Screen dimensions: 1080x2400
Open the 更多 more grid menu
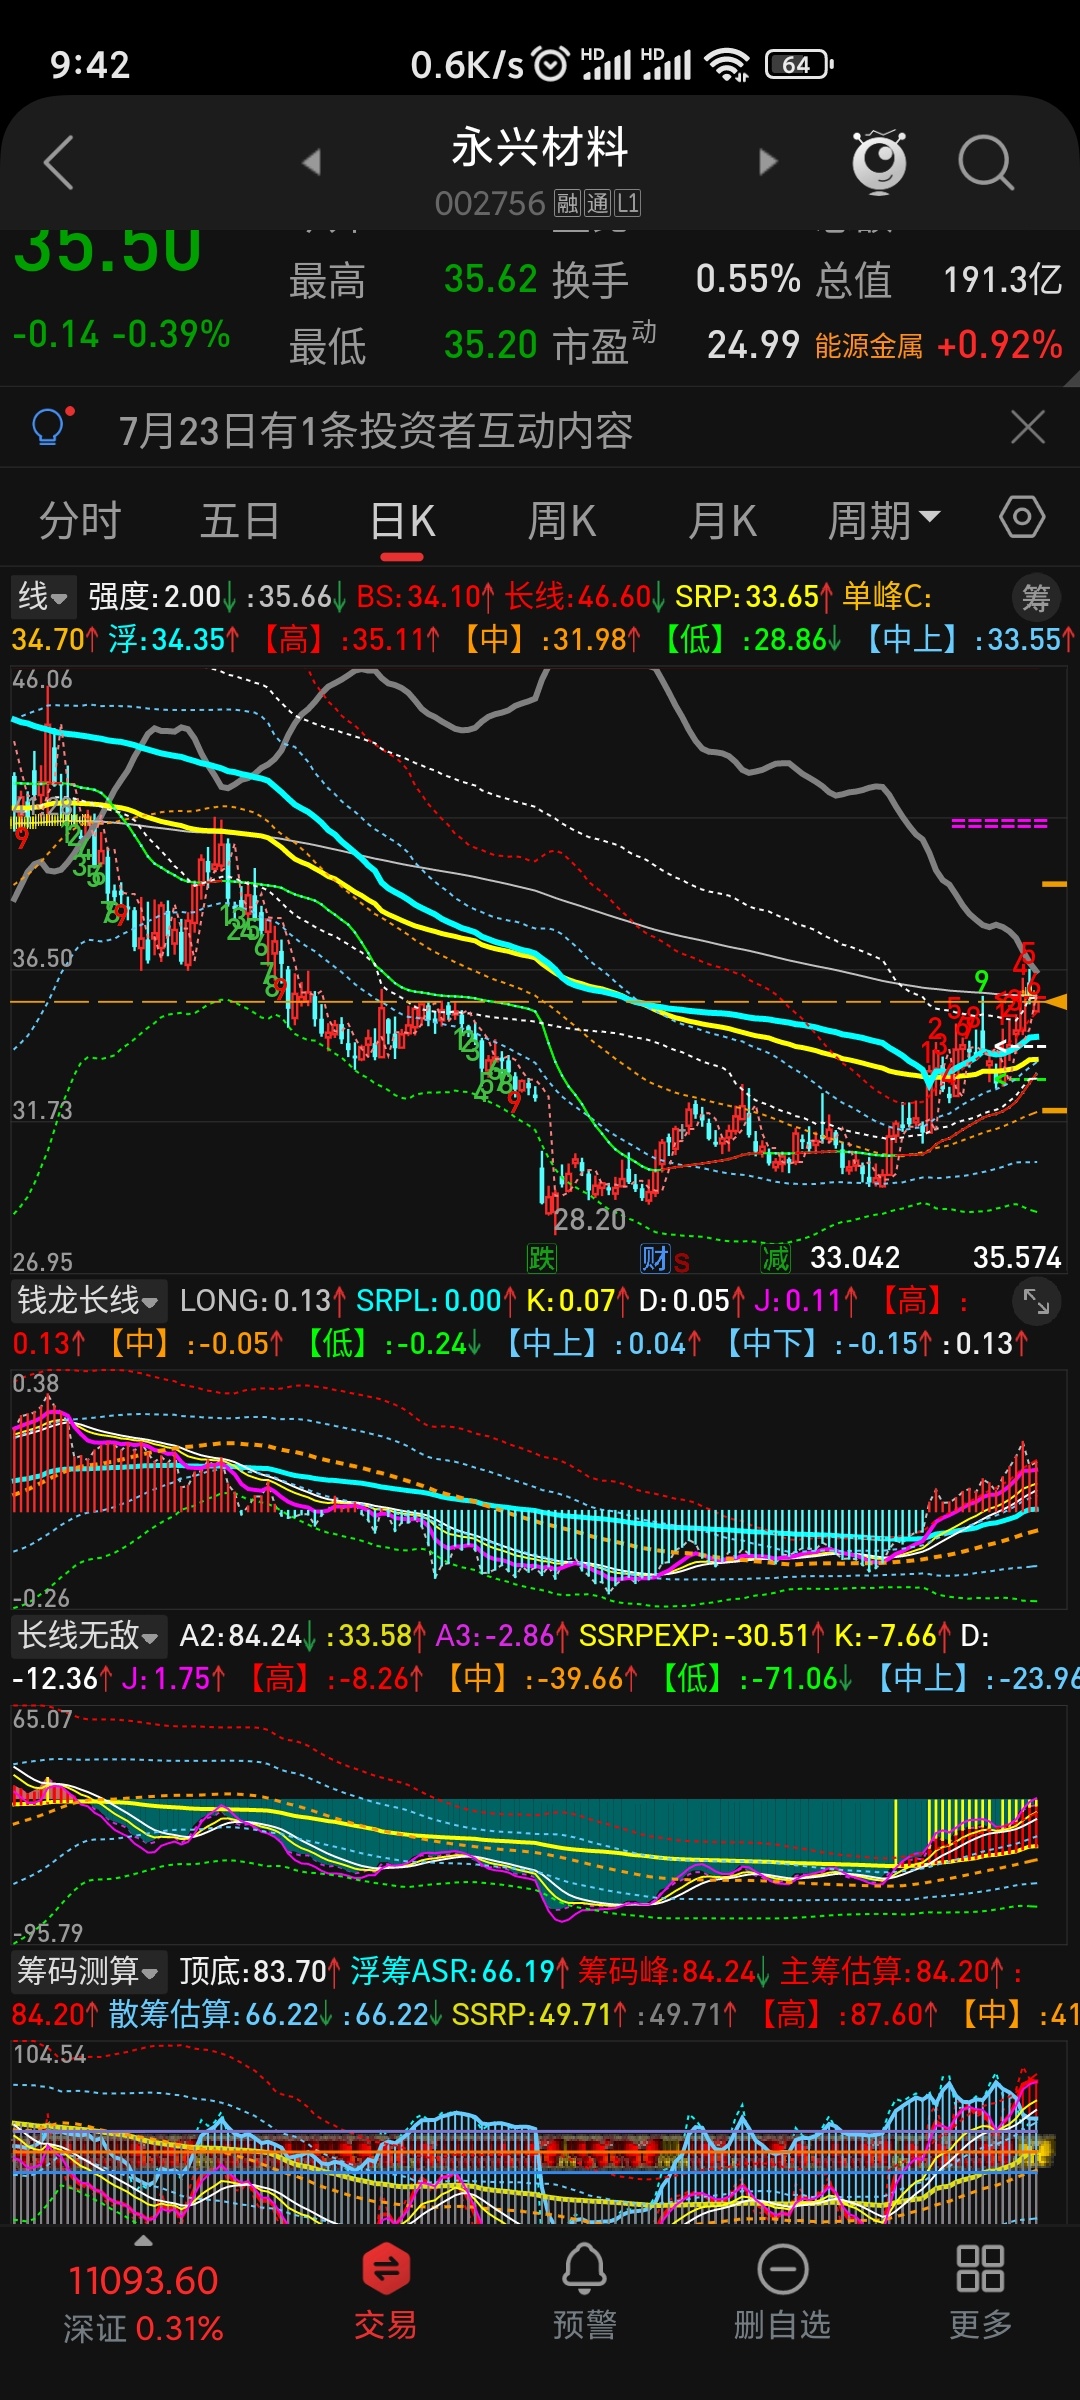click(980, 2292)
